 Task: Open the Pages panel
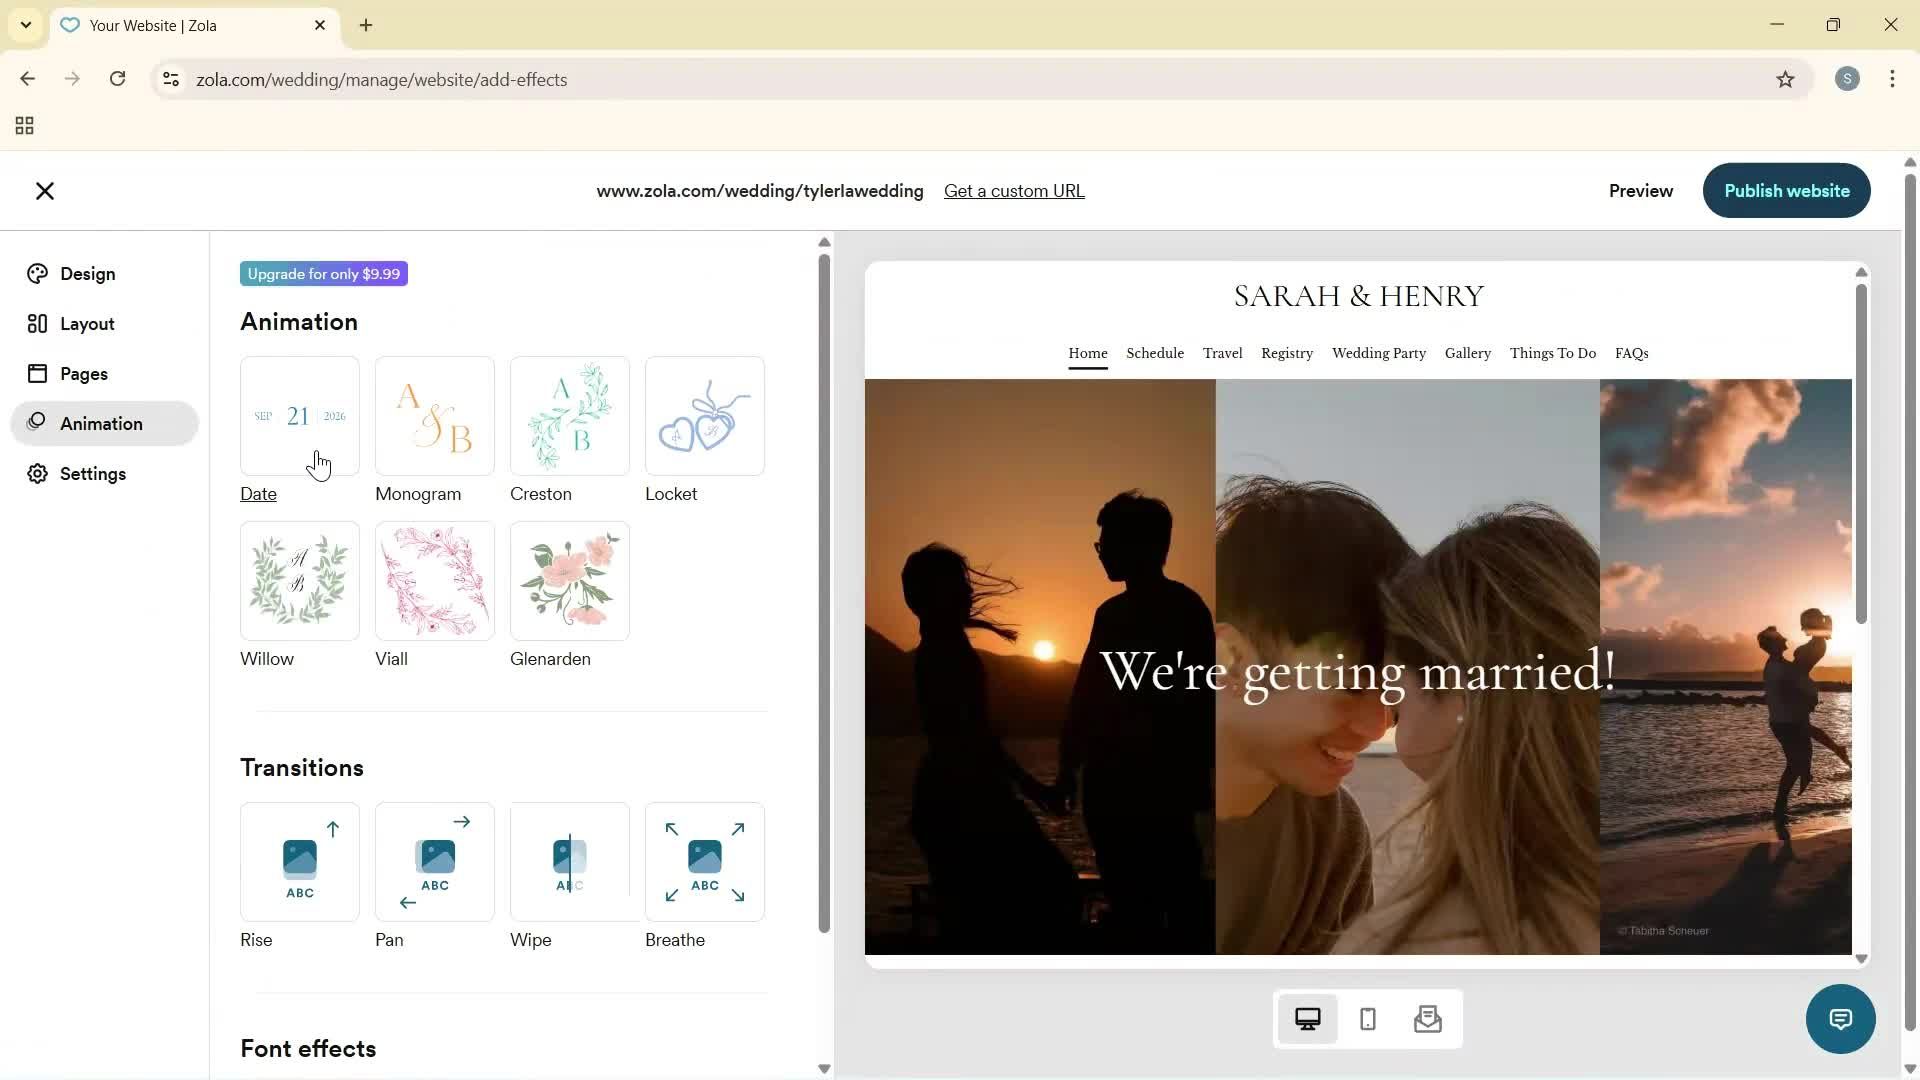[85, 373]
